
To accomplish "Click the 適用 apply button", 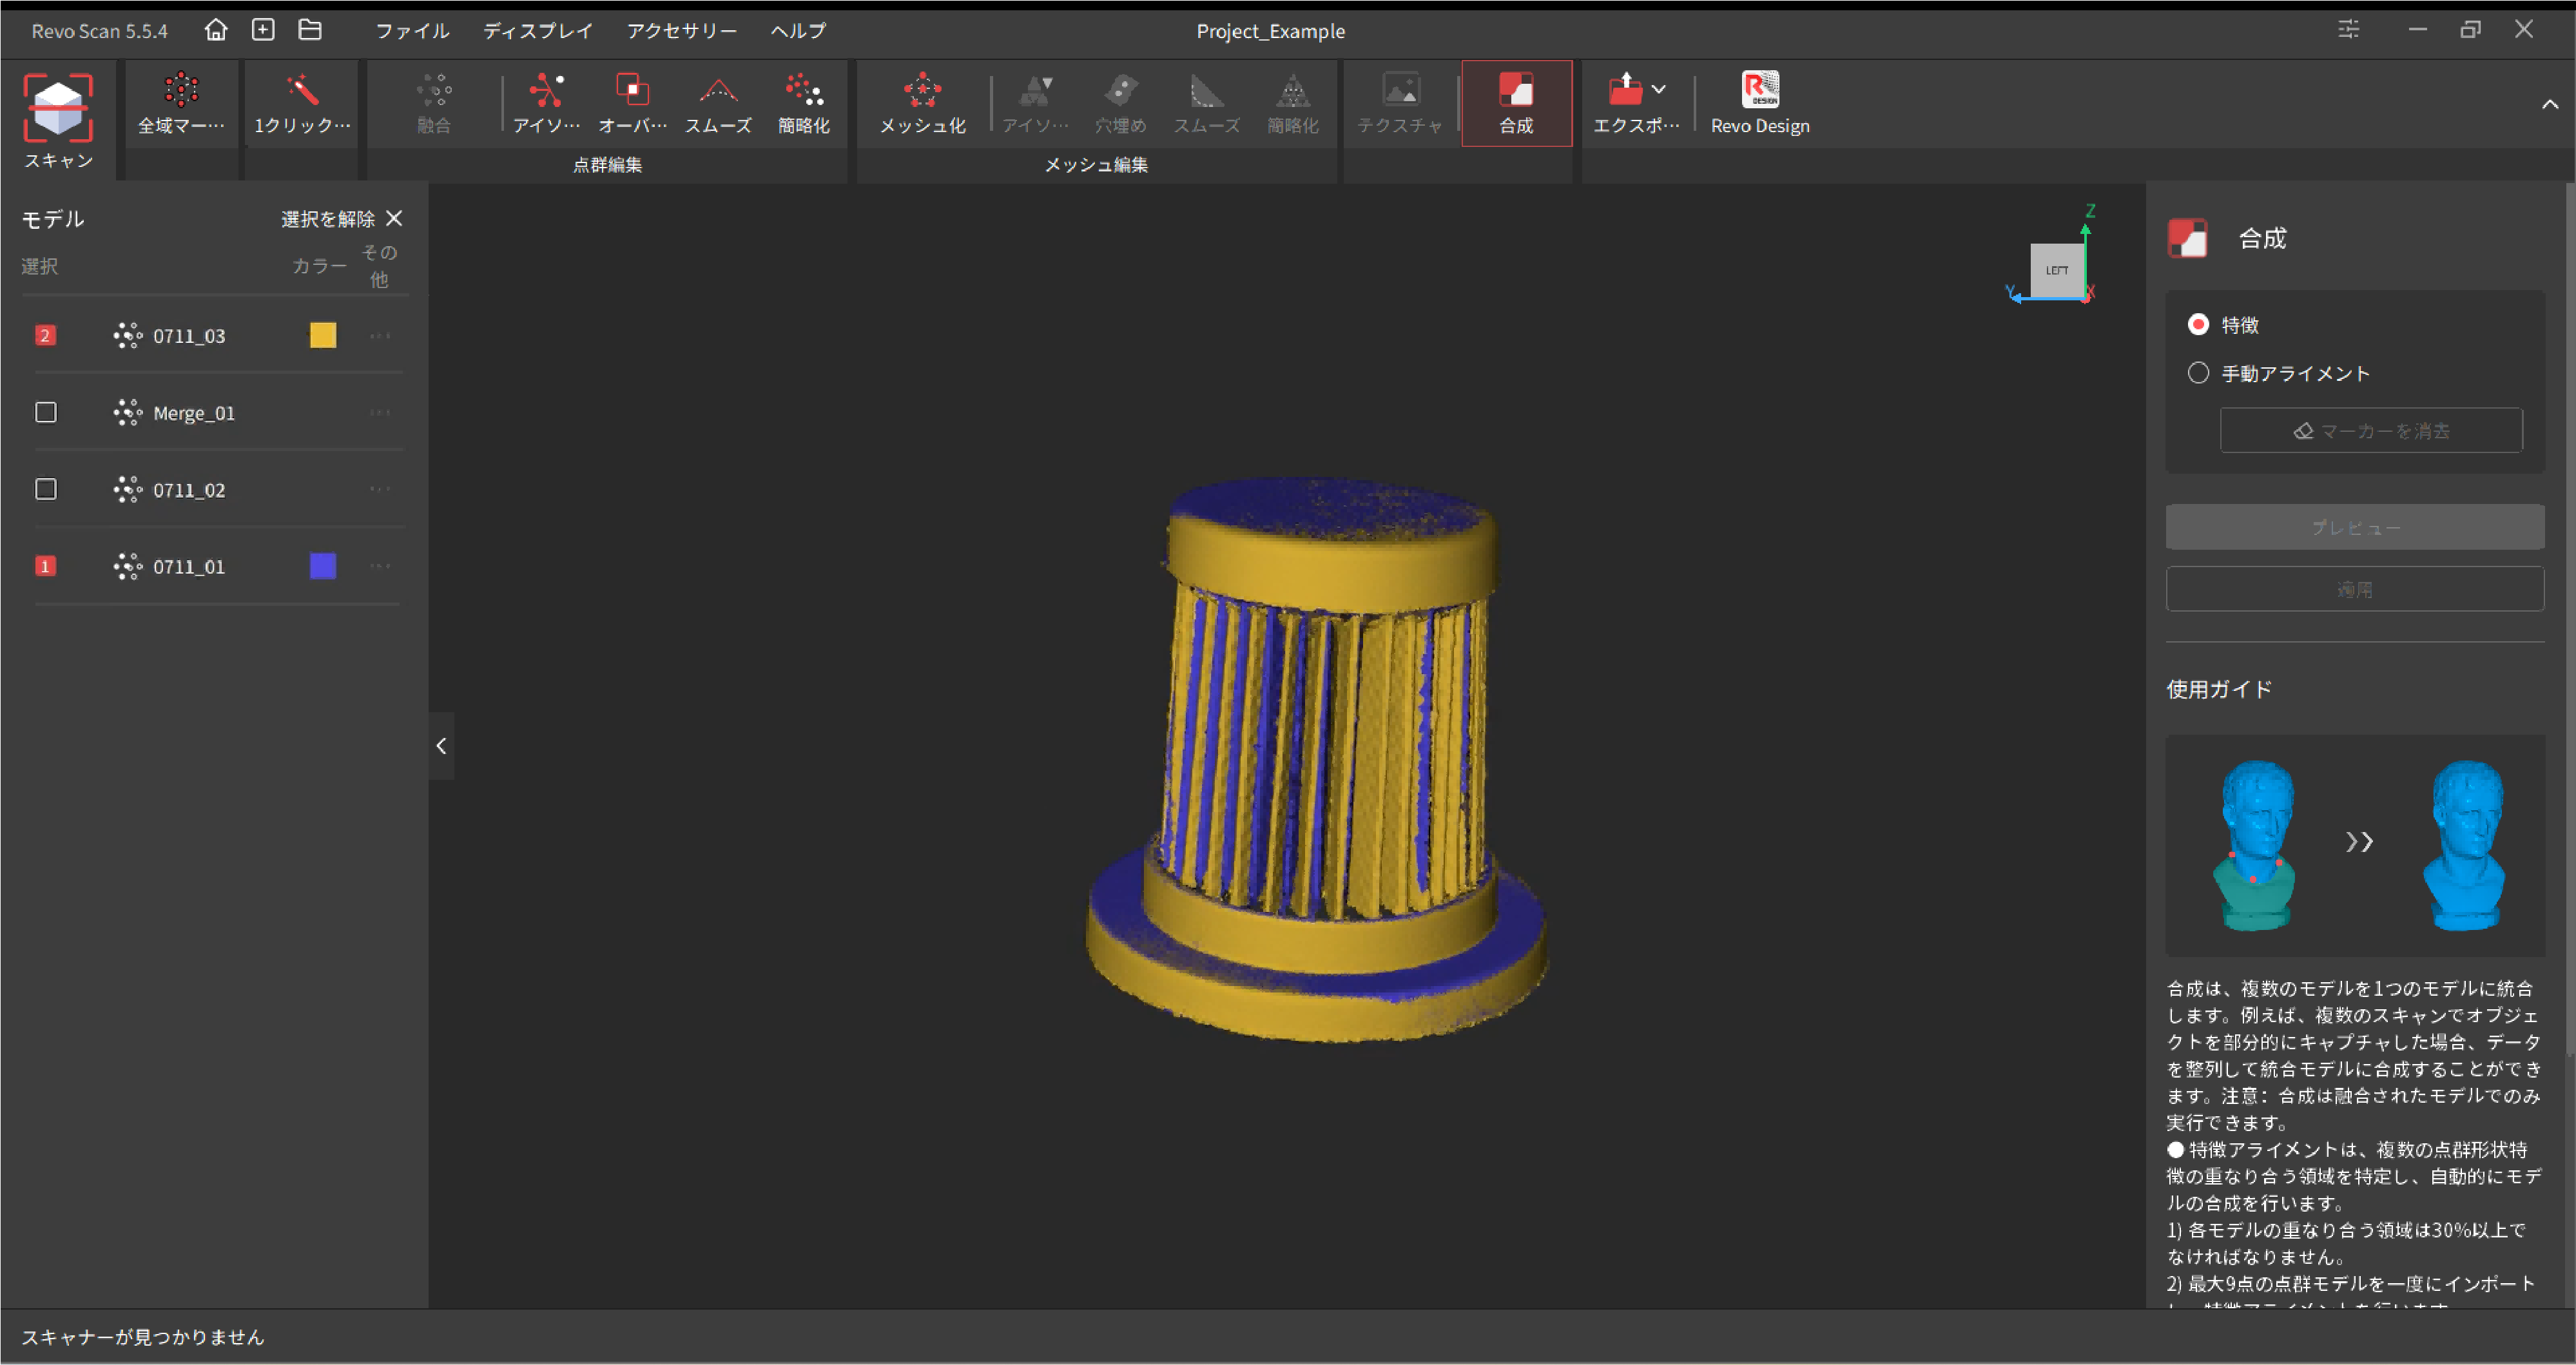I will 2355,590.
